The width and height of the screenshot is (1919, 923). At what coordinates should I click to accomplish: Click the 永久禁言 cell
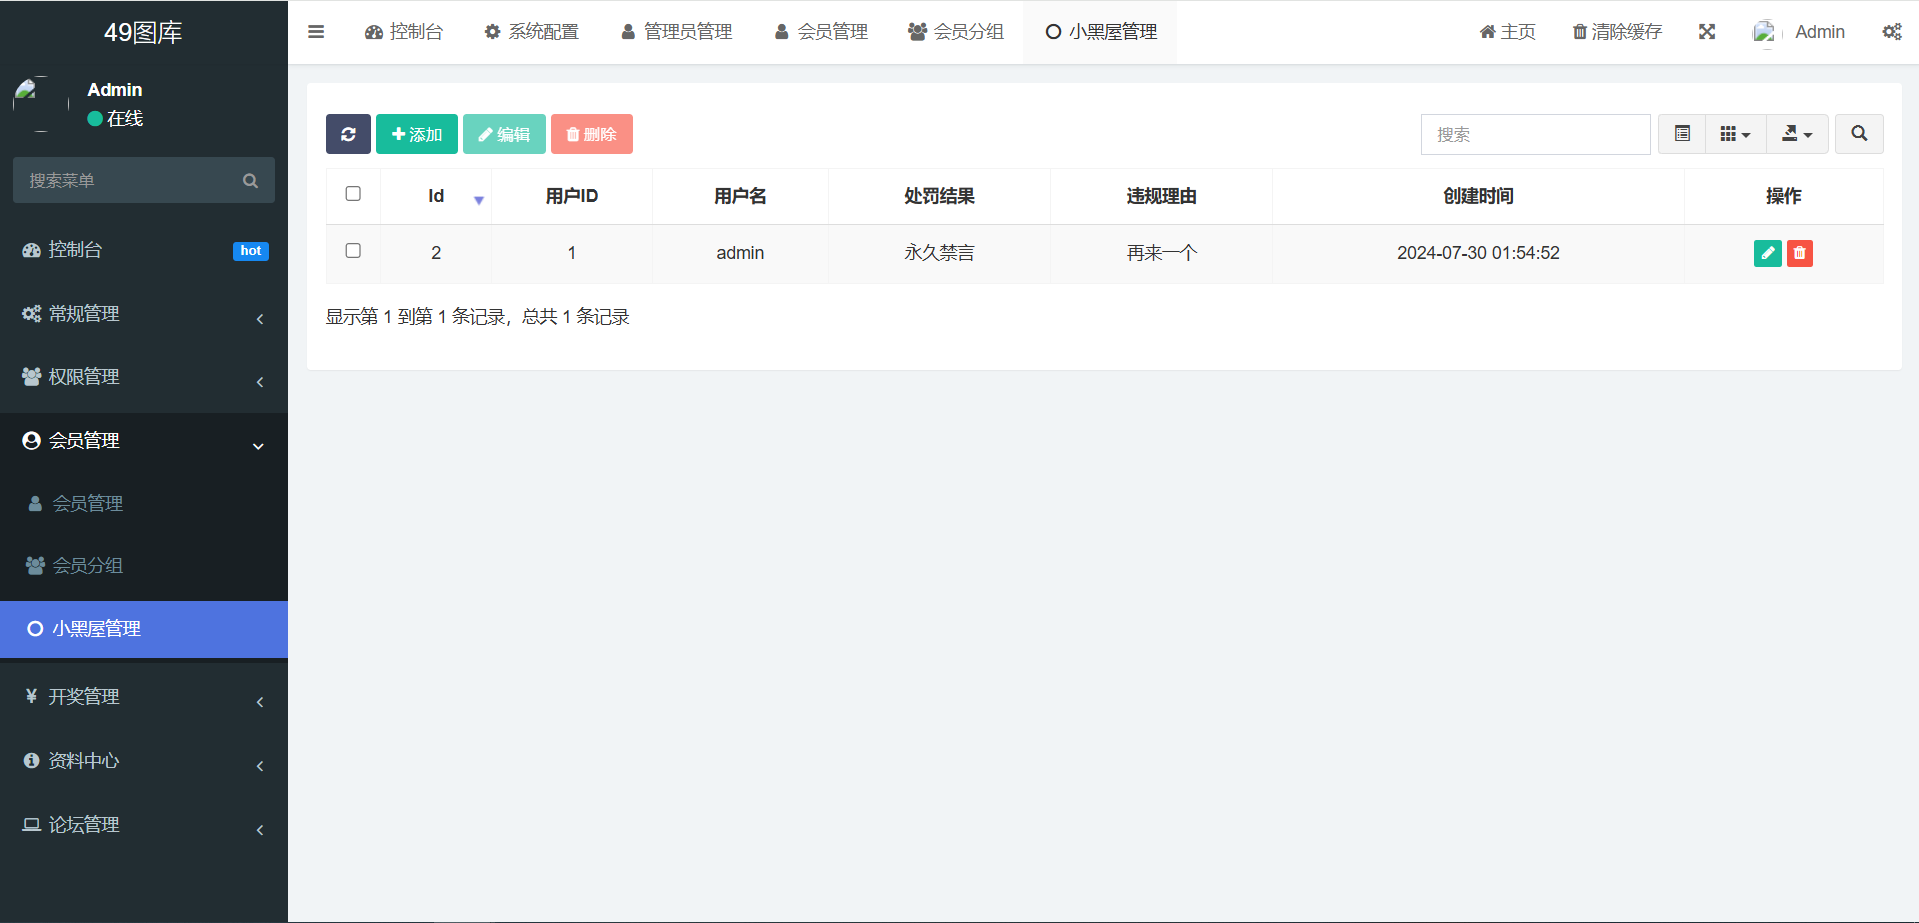(939, 253)
